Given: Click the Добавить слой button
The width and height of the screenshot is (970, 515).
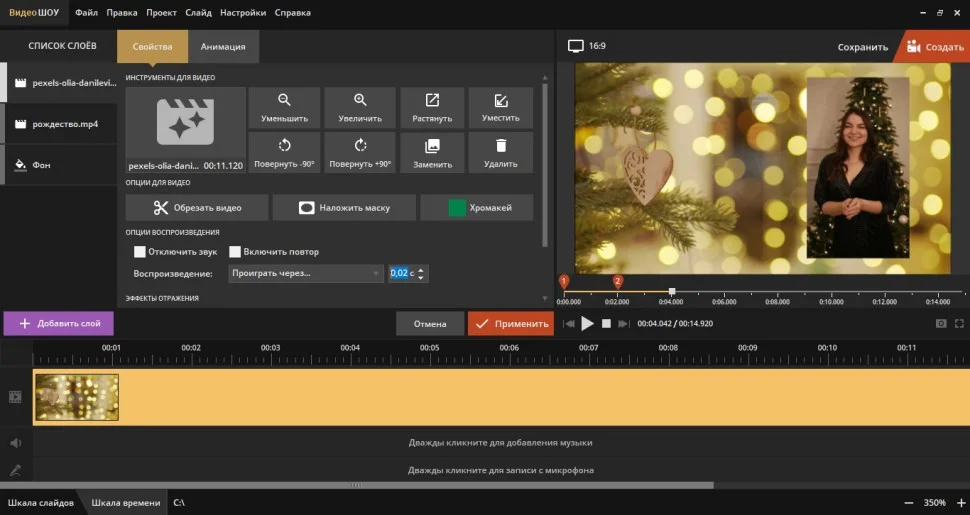Looking at the screenshot, I should (x=58, y=324).
